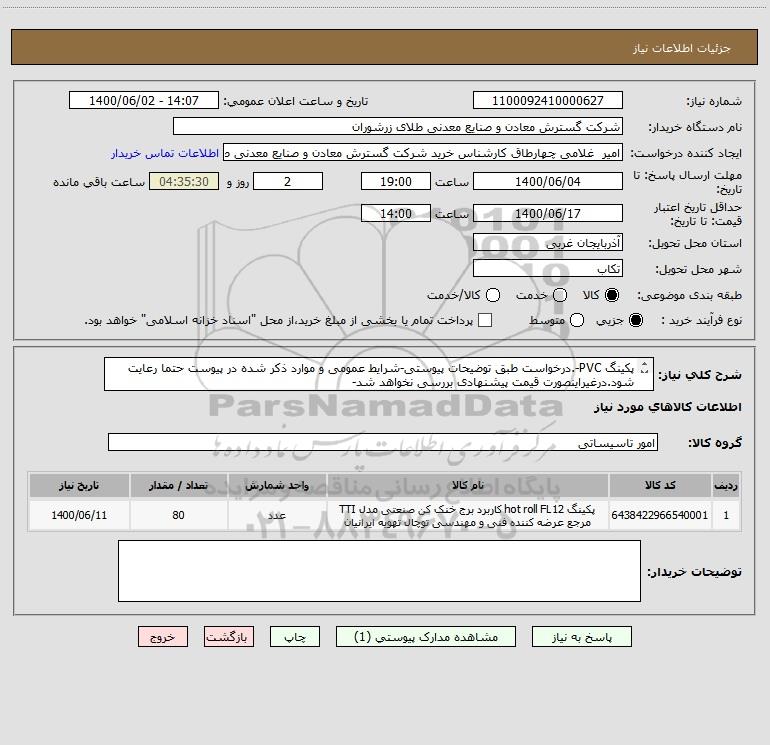Click the تعداد / مقدار column header

pyautogui.click(x=178, y=485)
